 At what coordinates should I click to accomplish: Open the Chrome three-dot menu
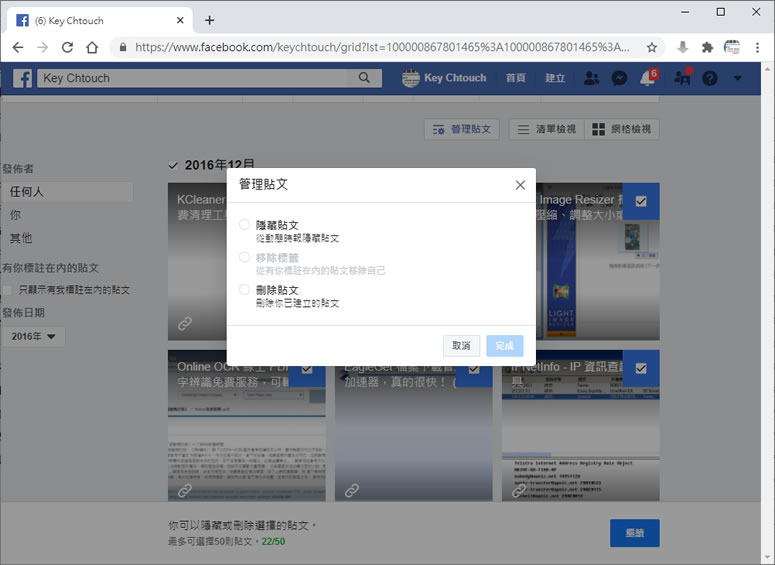click(x=758, y=47)
